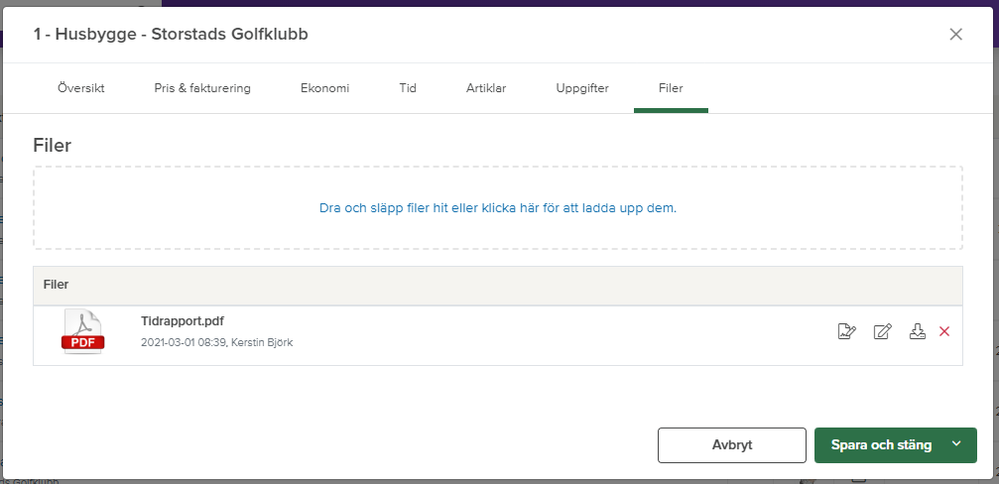Delete Tidrapport.pdf with the red X
999x484 pixels.
click(x=944, y=332)
